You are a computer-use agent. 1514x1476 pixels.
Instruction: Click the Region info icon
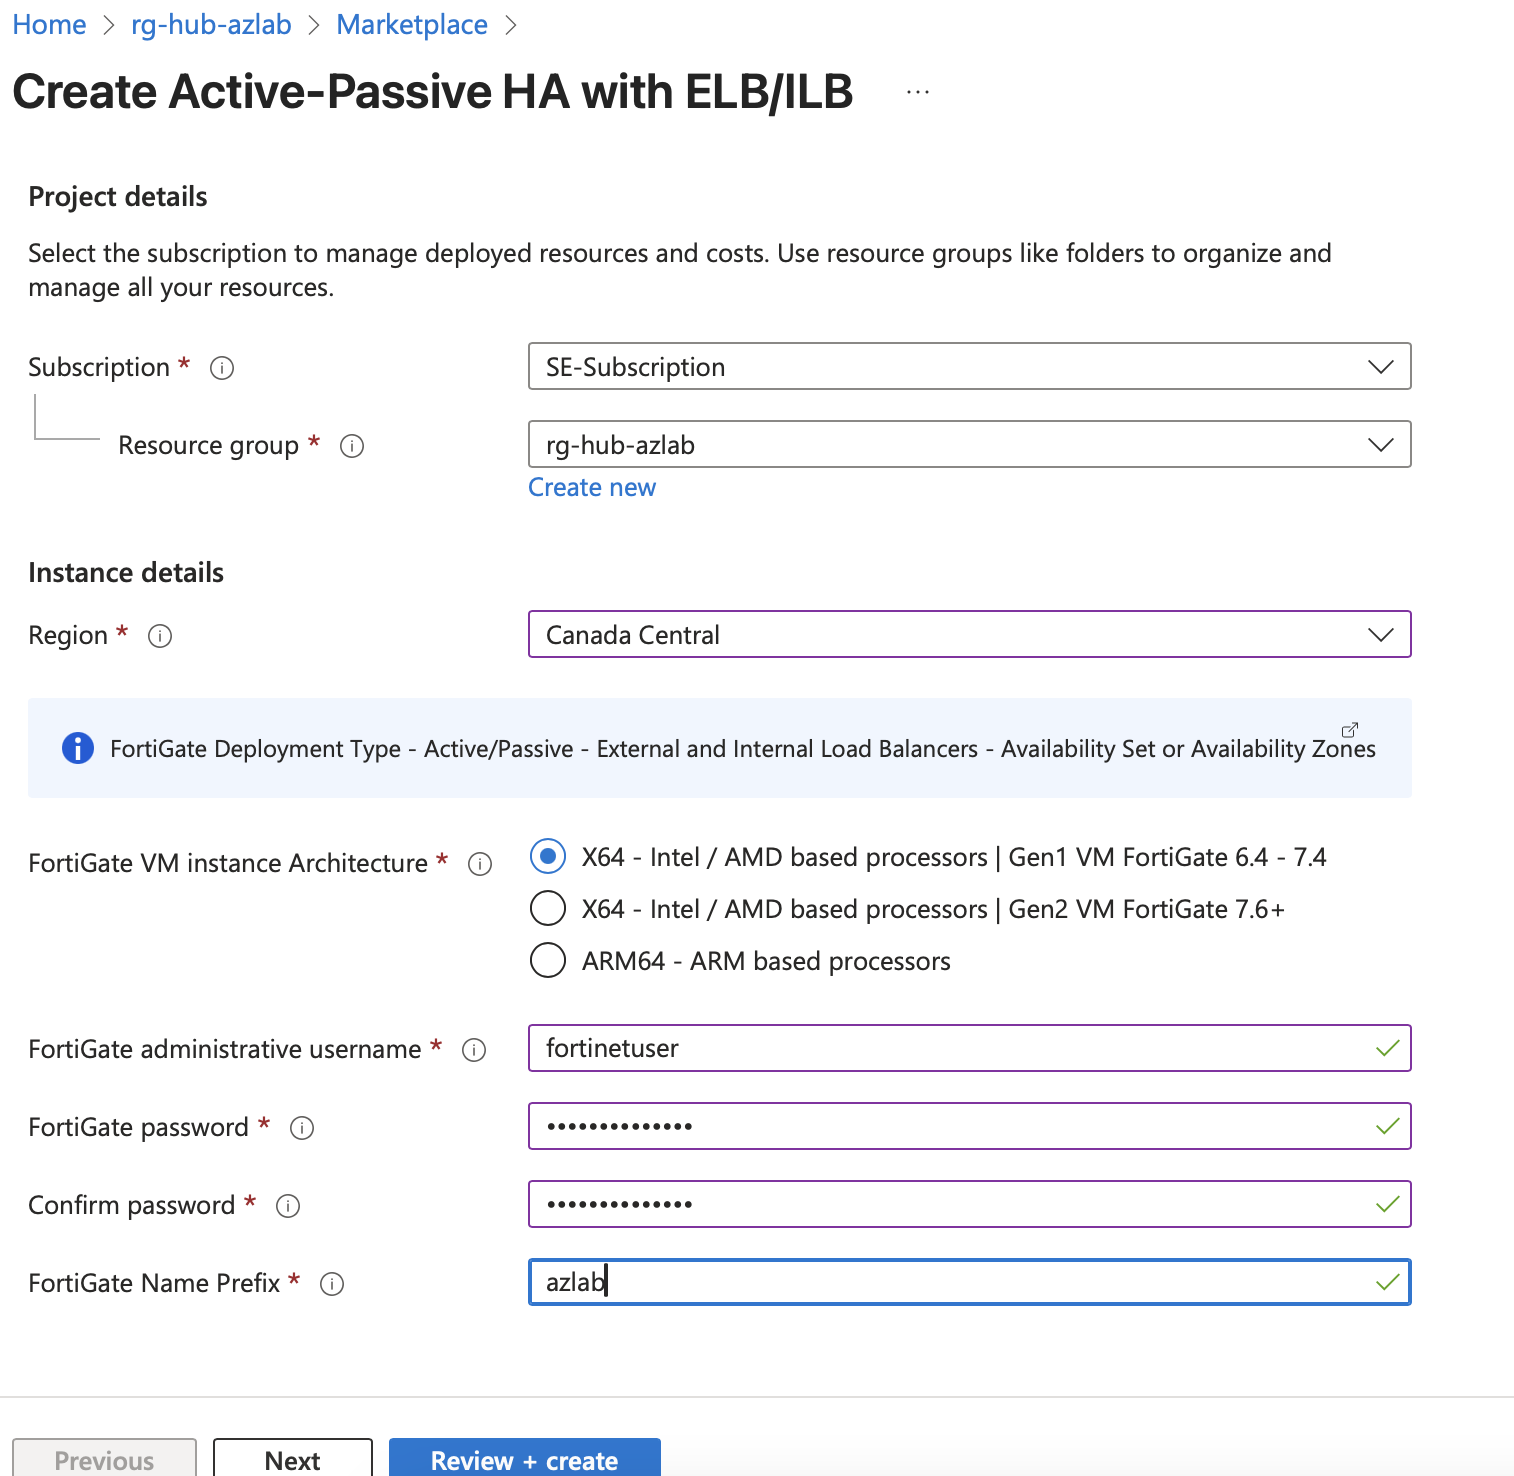[160, 636]
